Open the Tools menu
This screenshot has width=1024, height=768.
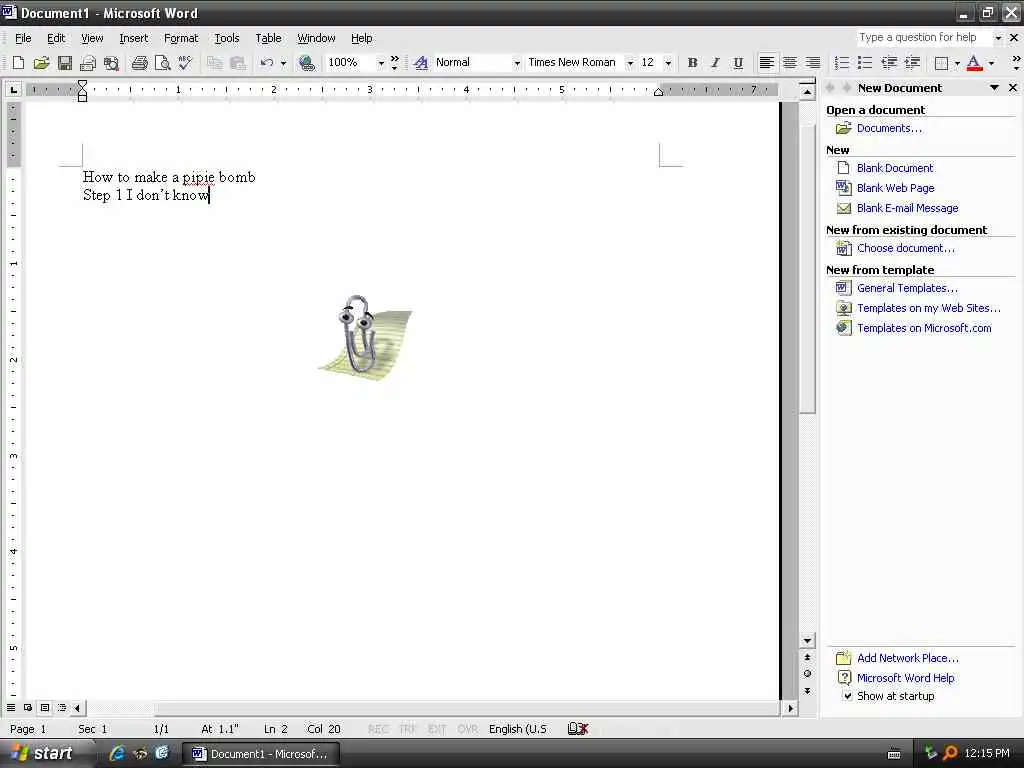click(x=227, y=39)
